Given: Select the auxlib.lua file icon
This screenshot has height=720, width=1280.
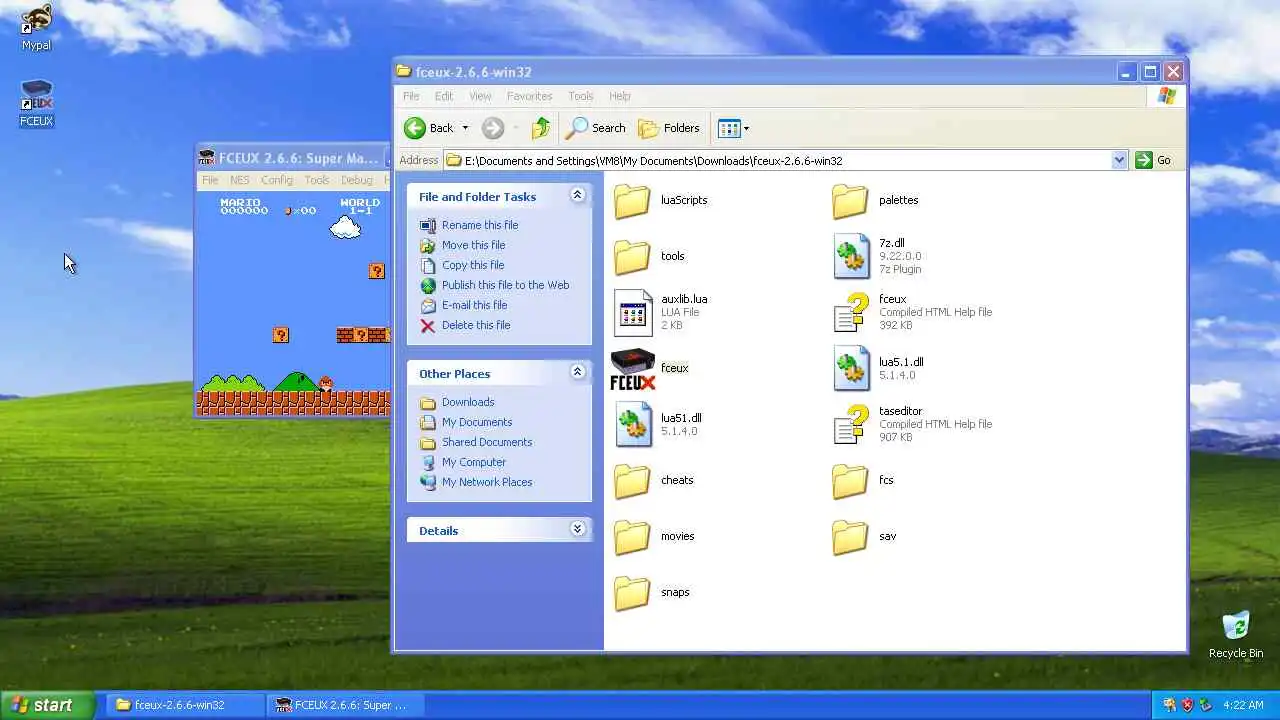Looking at the screenshot, I should (x=633, y=312).
